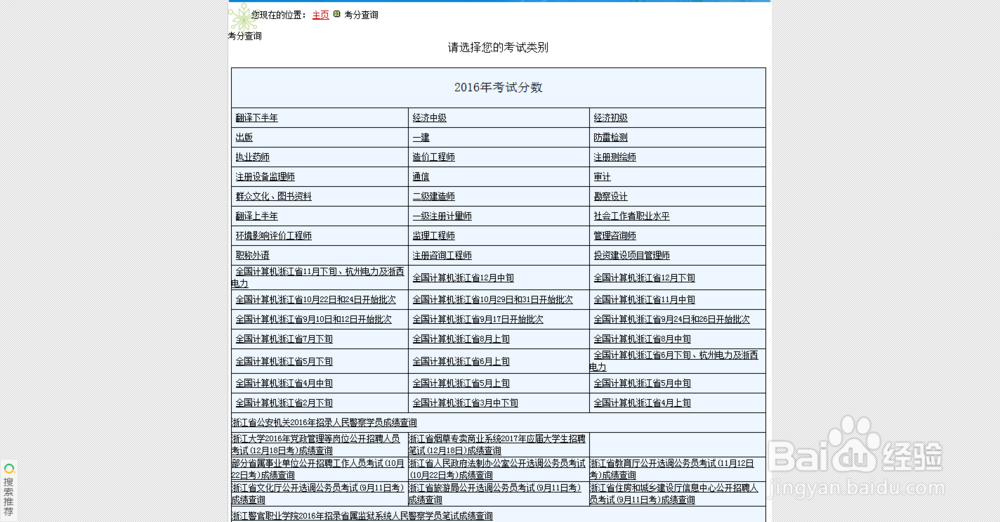Viewport: 1000px width, 522px height.
Task: Open 投资建设项目管理师 link
Action: 631,255
